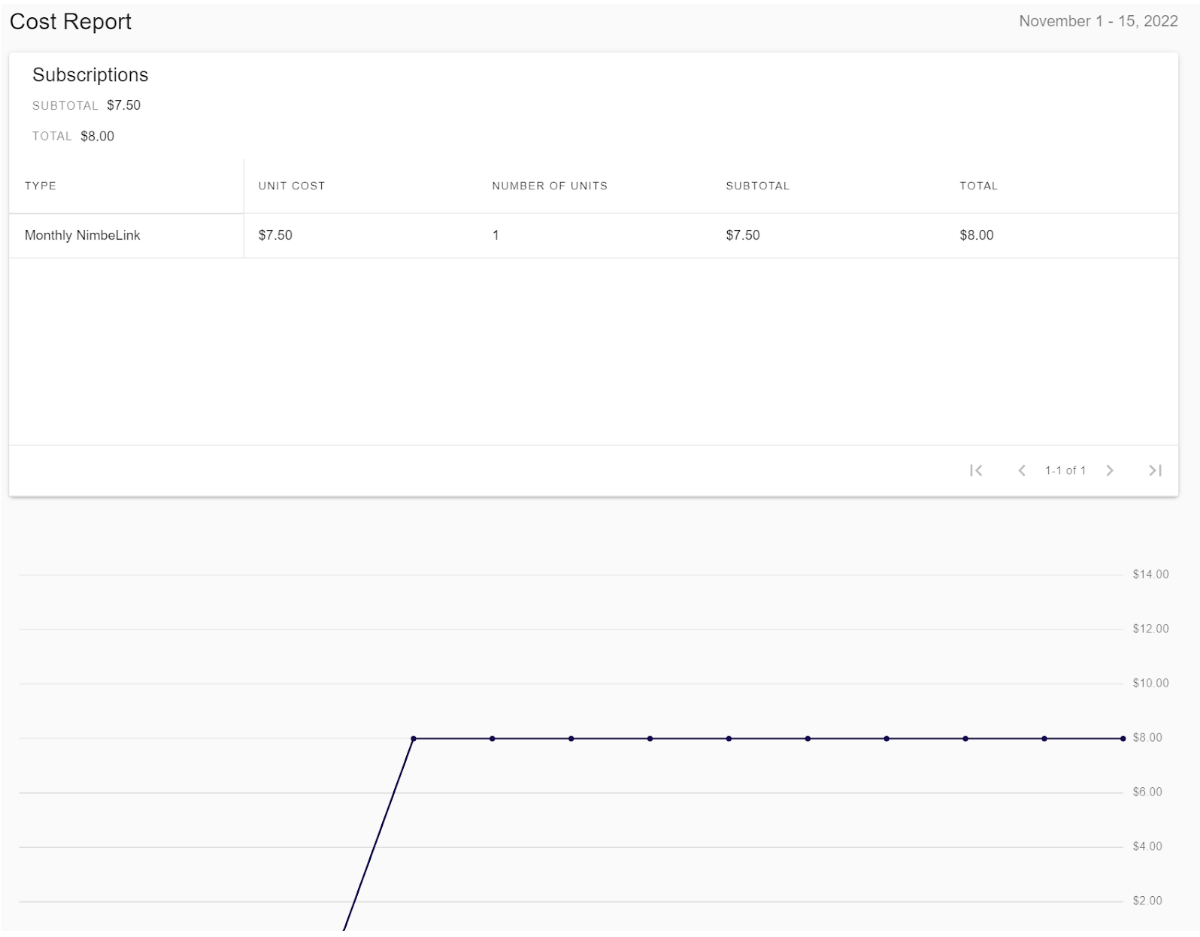Sort by UNIT COST column header

tap(291, 186)
